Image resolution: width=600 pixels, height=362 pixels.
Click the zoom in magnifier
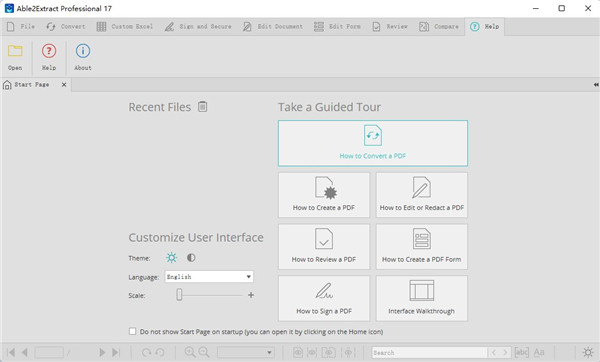(x=190, y=352)
